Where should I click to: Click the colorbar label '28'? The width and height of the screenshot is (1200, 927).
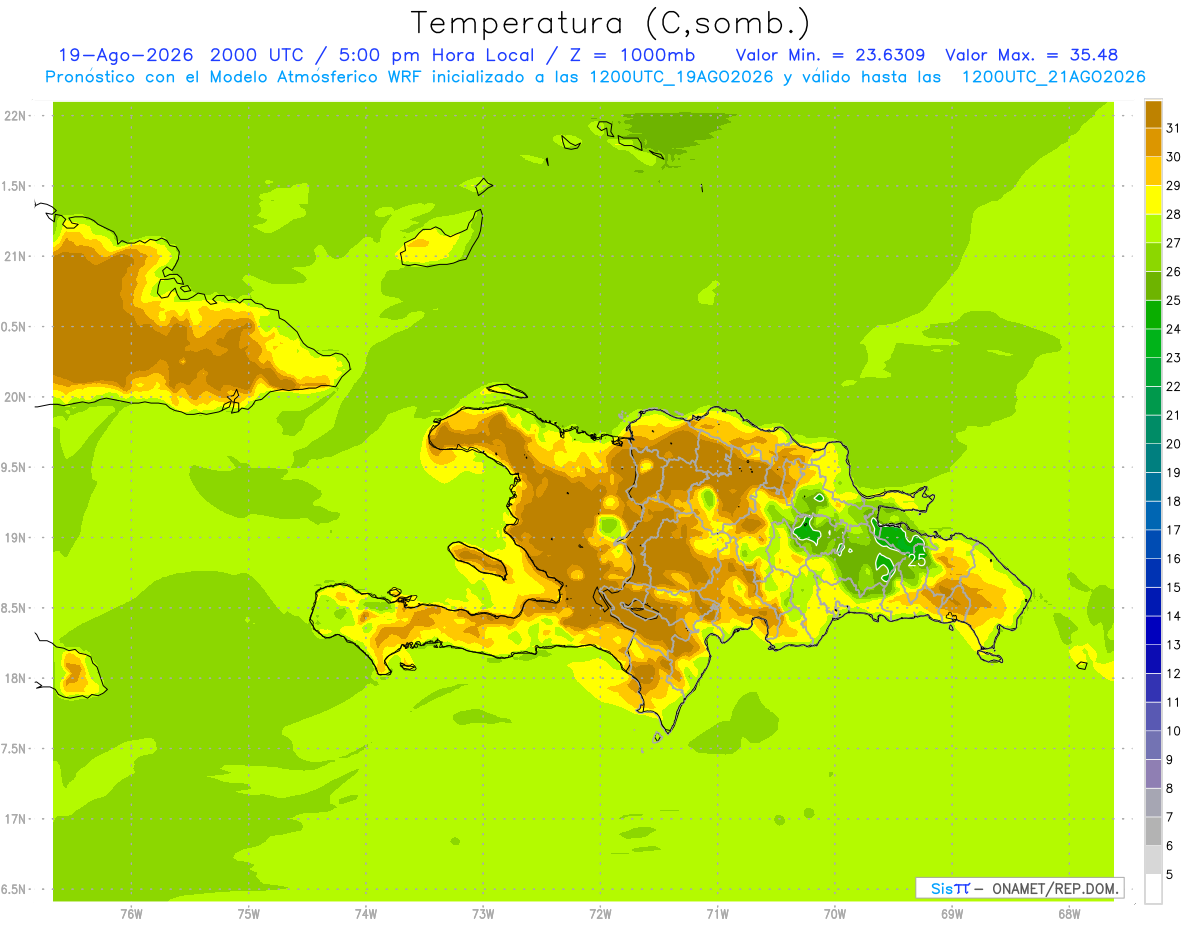point(1174,214)
